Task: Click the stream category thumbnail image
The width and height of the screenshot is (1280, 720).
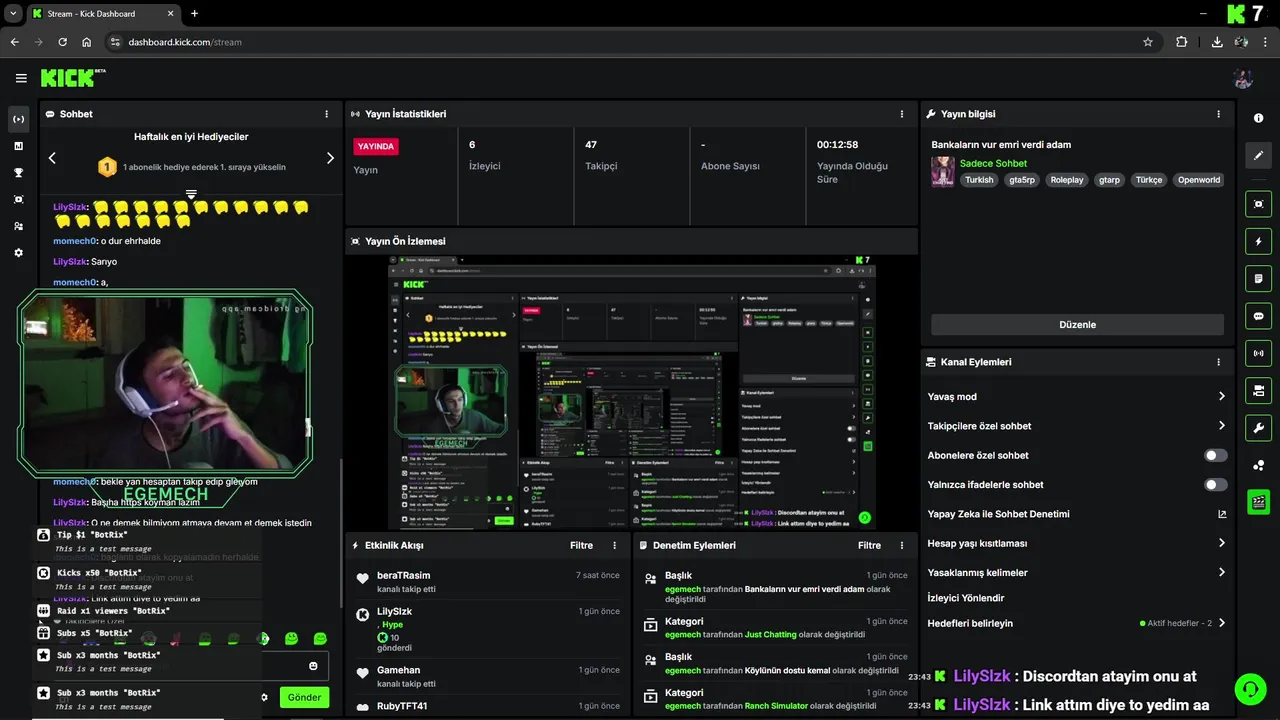Action: coord(942,172)
